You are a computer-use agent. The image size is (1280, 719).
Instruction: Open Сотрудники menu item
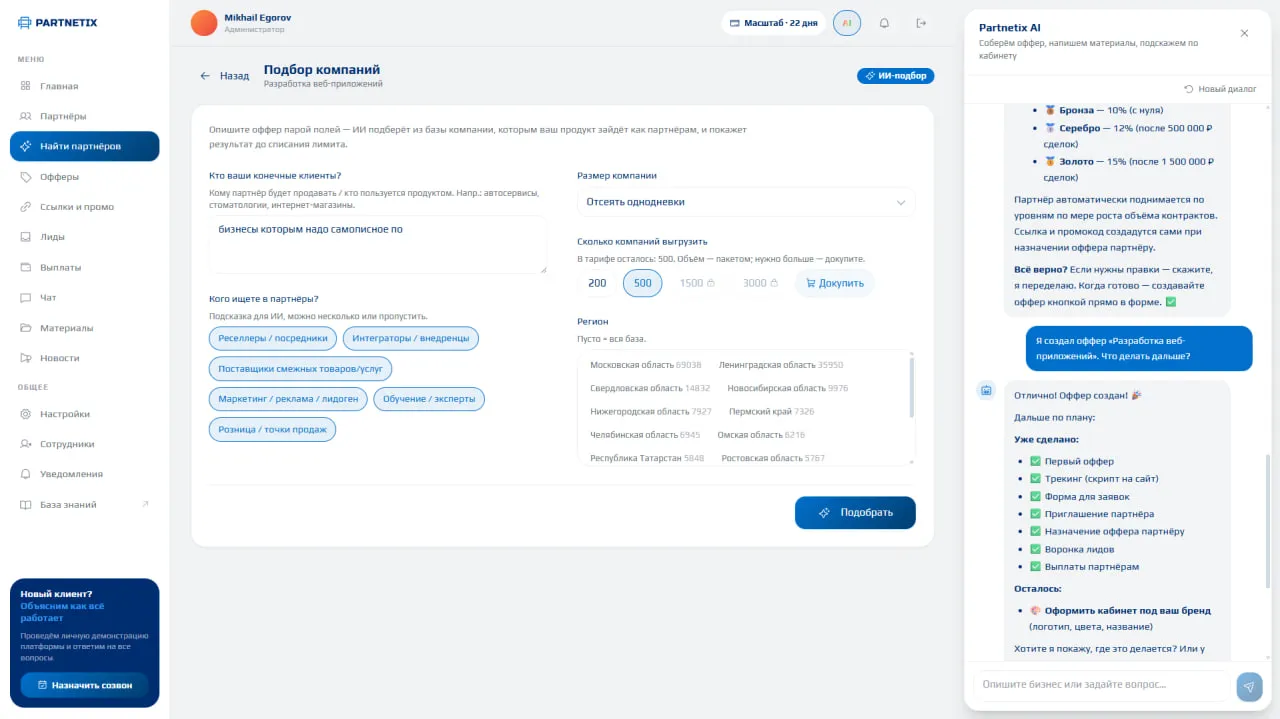(x=84, y=444)
